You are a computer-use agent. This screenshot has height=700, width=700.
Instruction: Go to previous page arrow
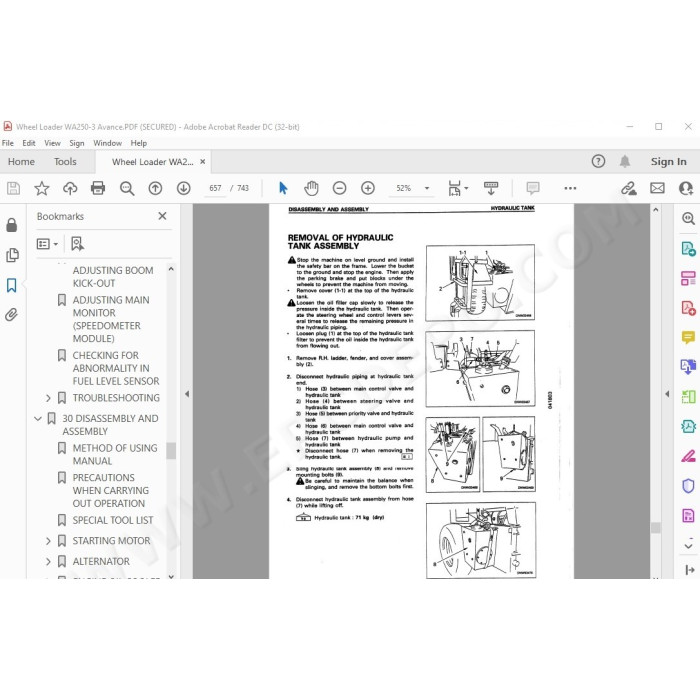[155, 188]
